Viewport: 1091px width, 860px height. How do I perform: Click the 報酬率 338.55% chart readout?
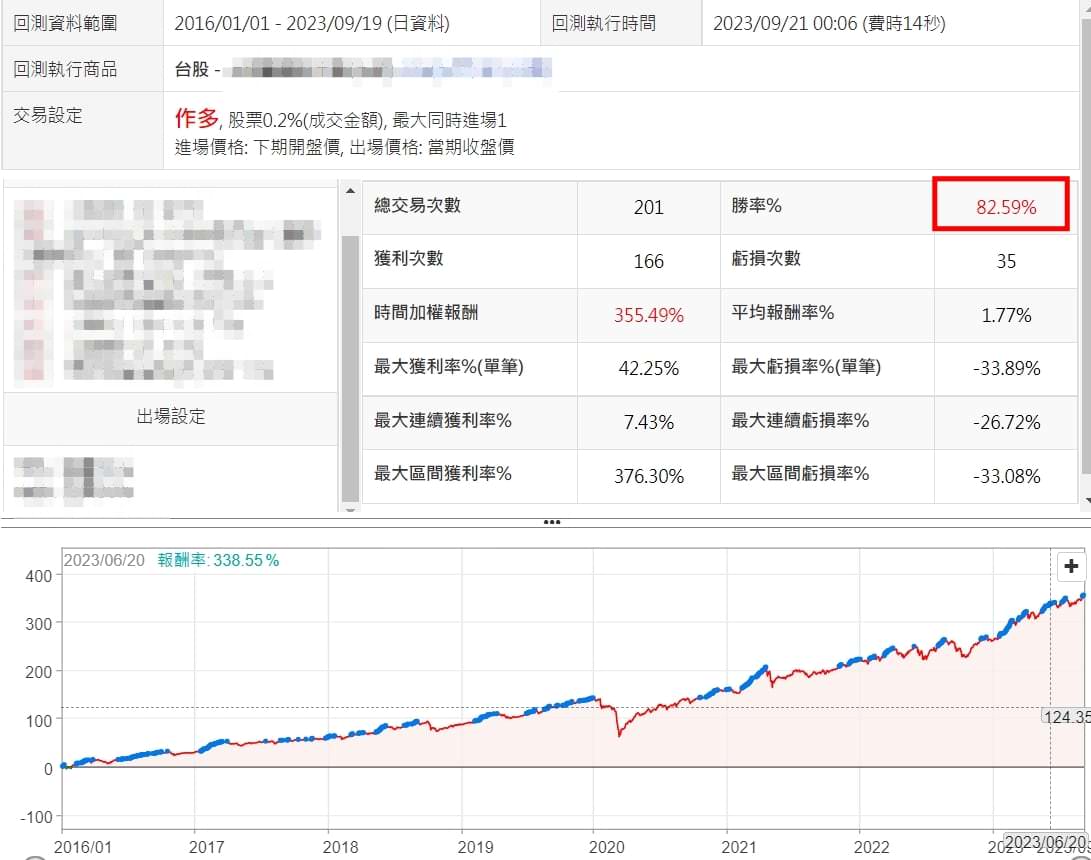[x=218, y=561]
